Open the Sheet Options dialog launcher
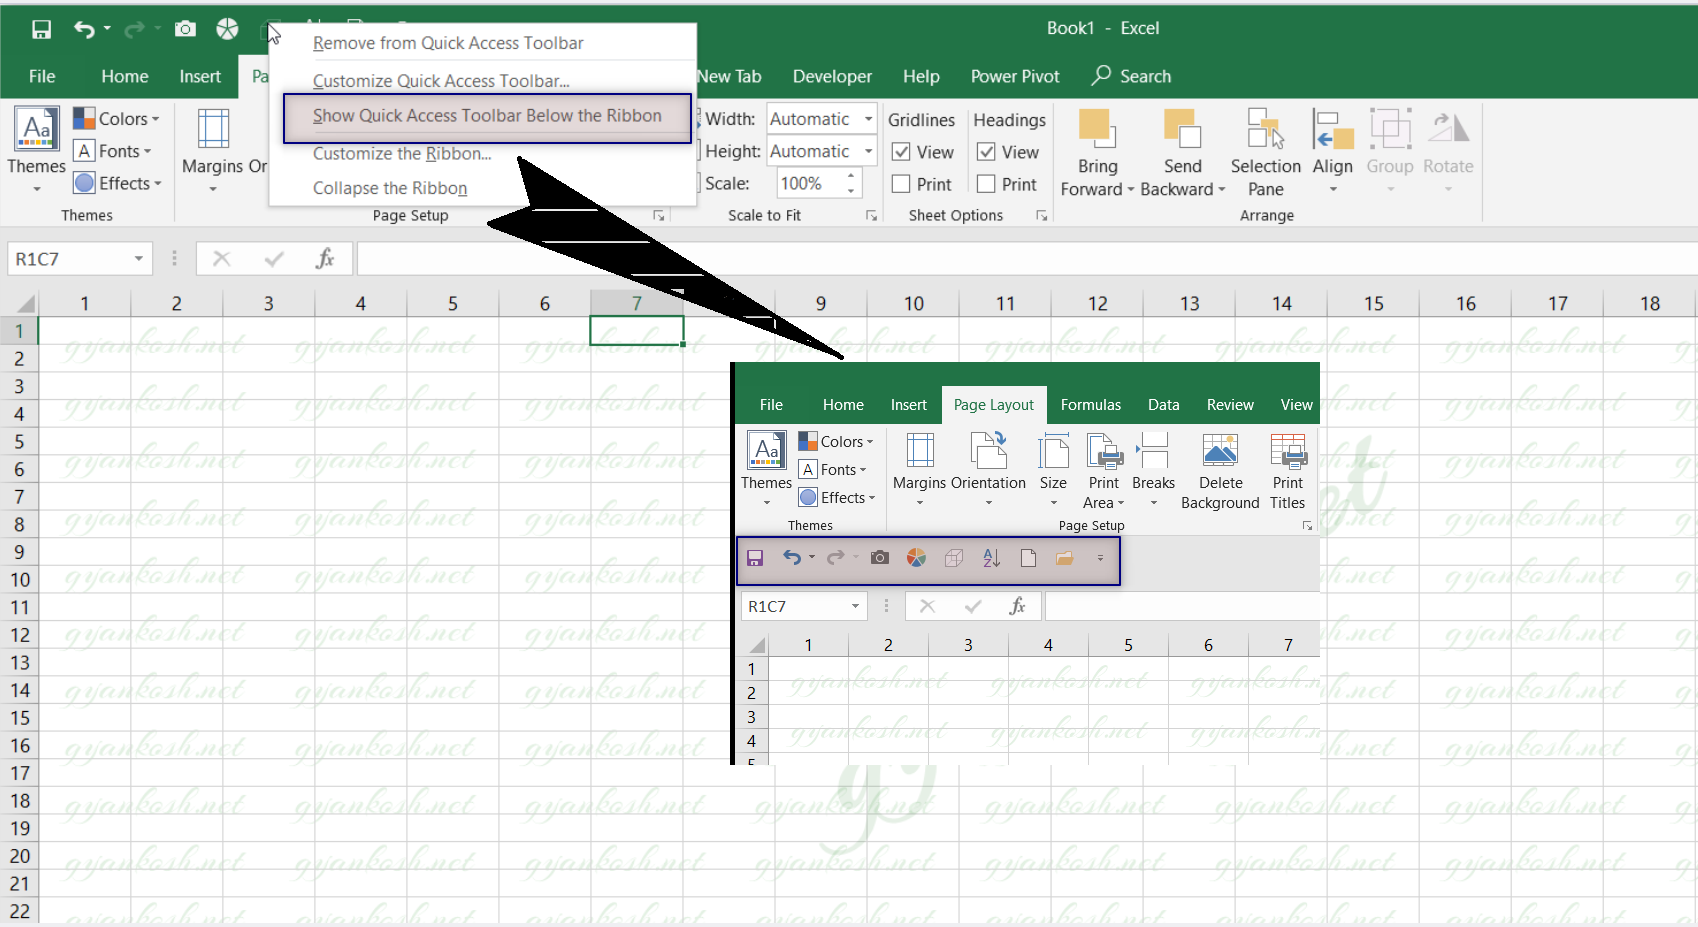Image resolution: width=1698 pixels, height=927 pixels. [1042, 216]
